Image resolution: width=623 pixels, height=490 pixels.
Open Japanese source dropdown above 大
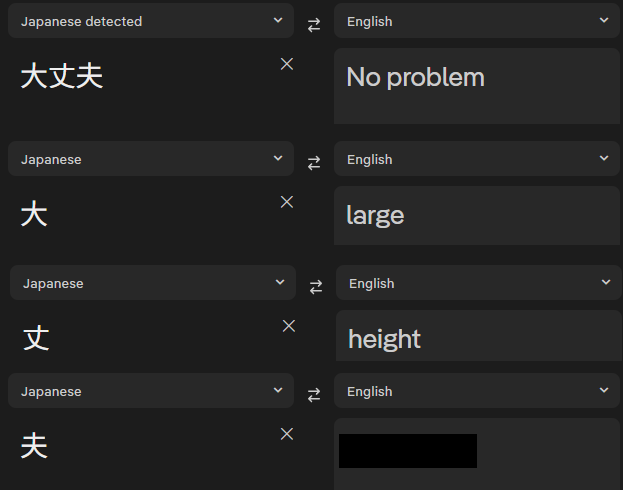151,159
